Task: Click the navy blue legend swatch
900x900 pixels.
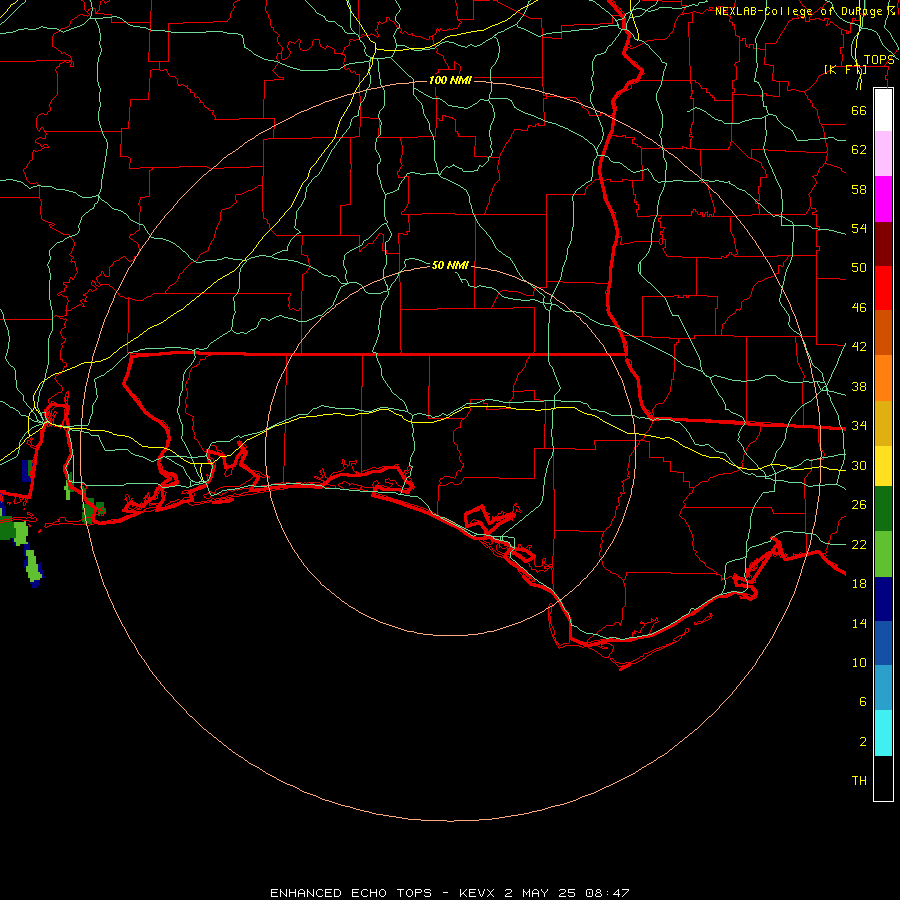Action: pos(883,599)
